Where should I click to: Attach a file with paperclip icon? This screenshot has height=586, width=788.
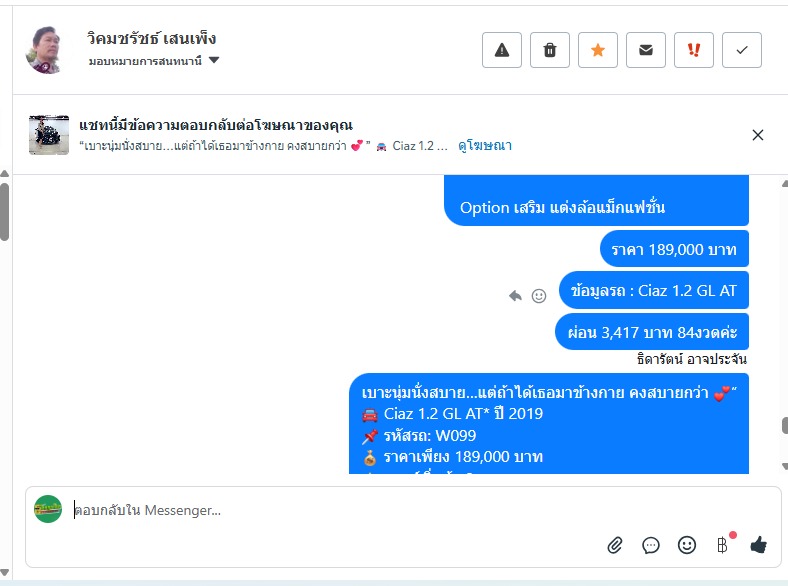615,545
